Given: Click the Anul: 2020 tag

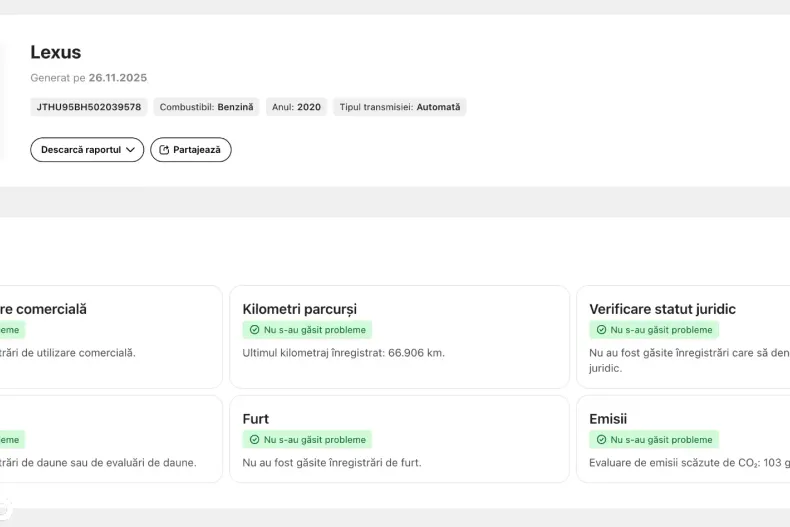Looking at the screenshot, I should [296, 107].
